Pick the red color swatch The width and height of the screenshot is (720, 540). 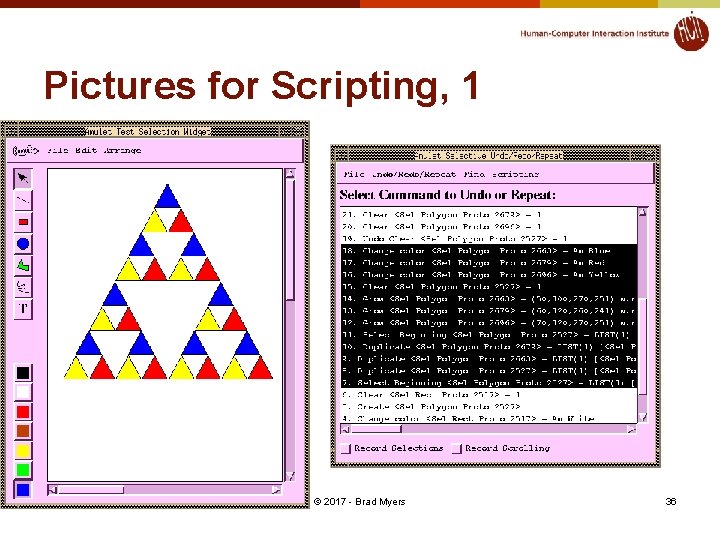tap(23, 411)
